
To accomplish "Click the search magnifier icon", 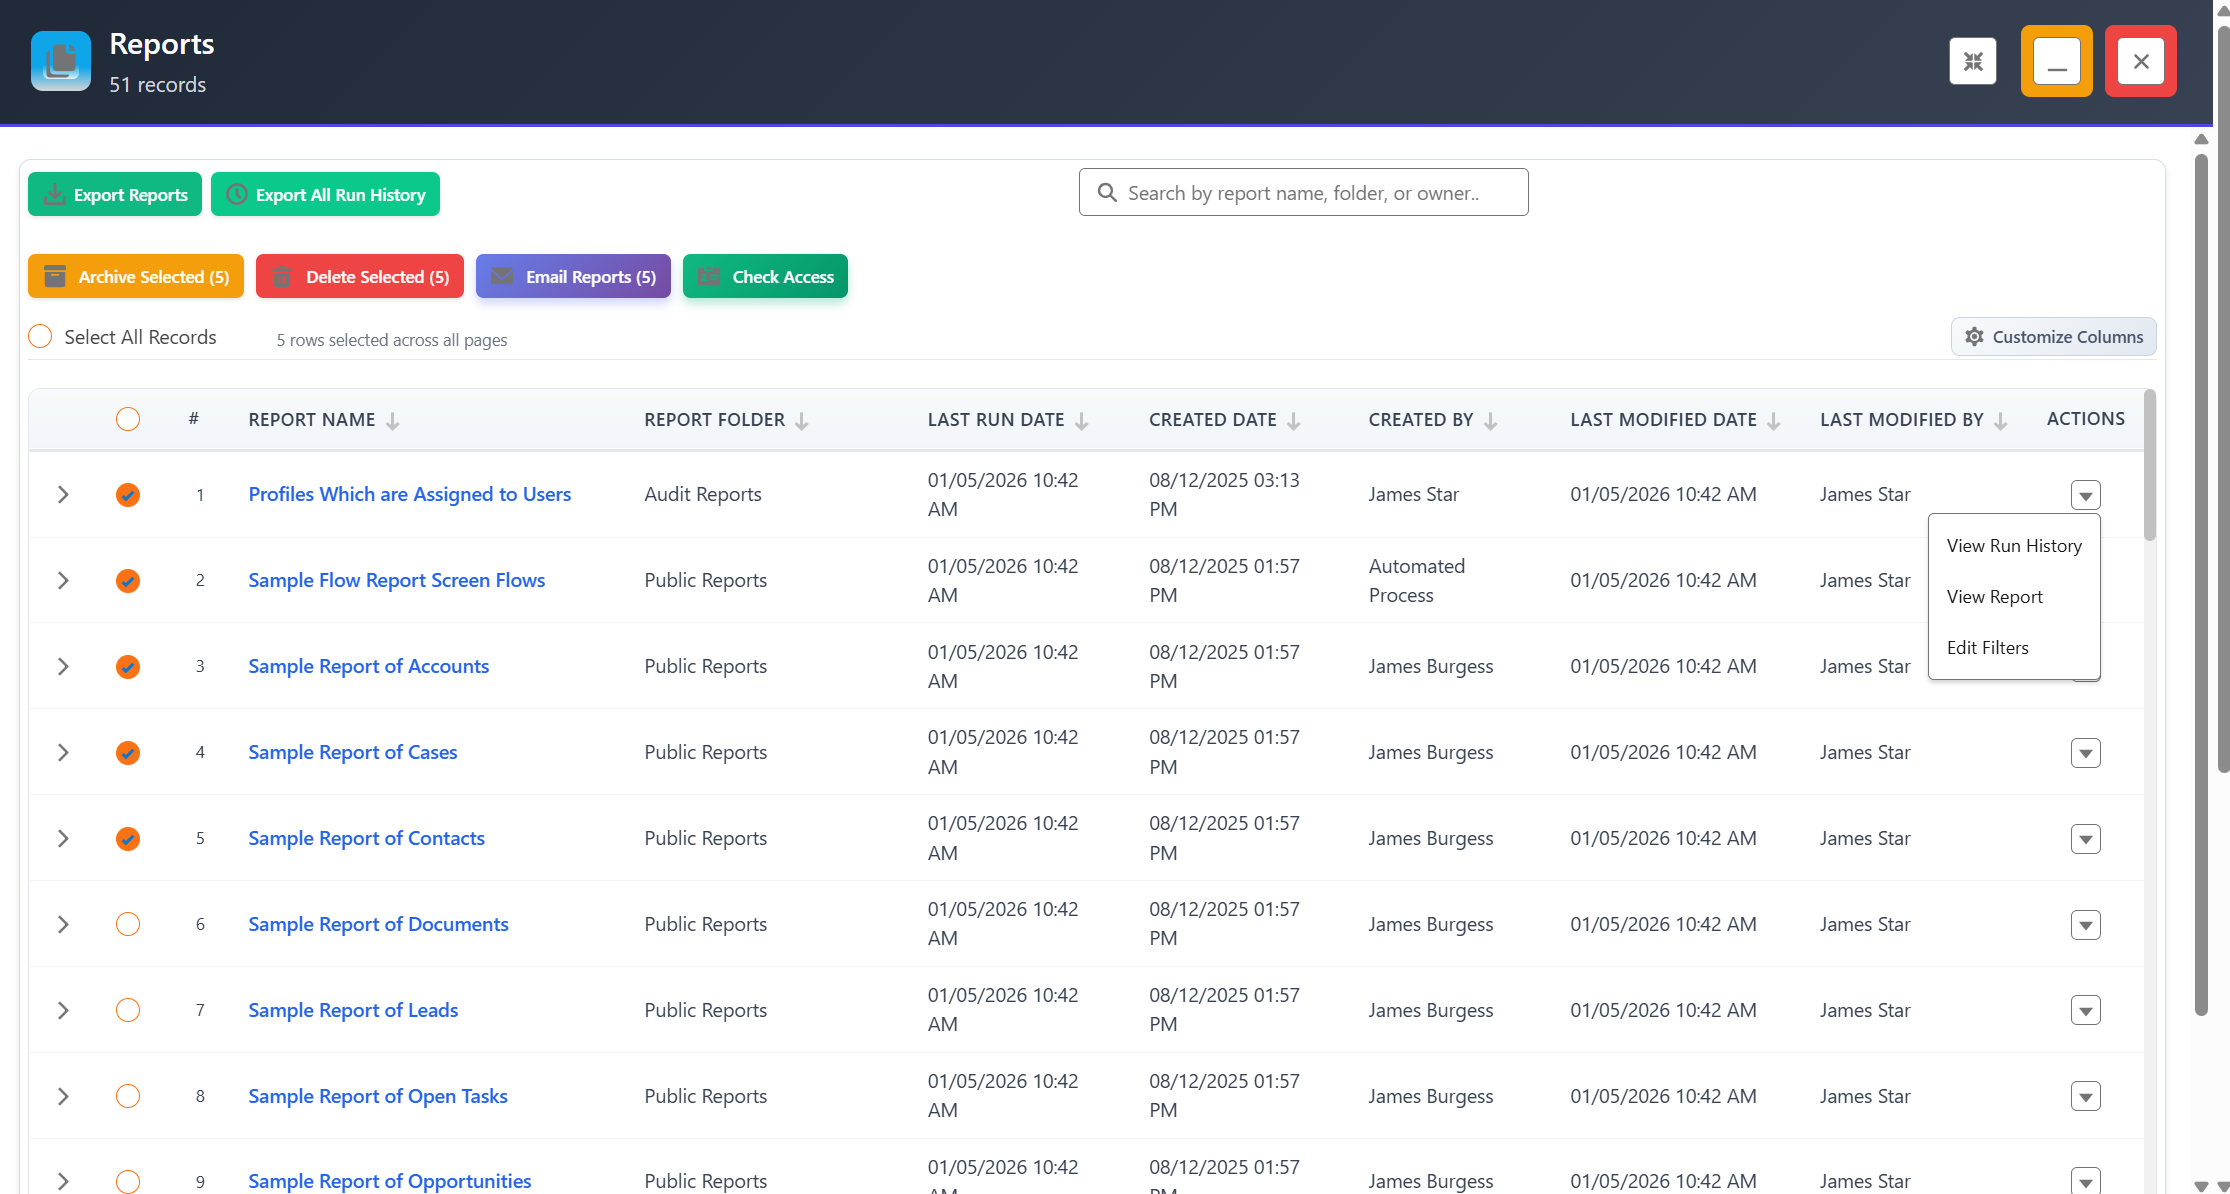I will pyautogui.click(x=1107, y=192).
